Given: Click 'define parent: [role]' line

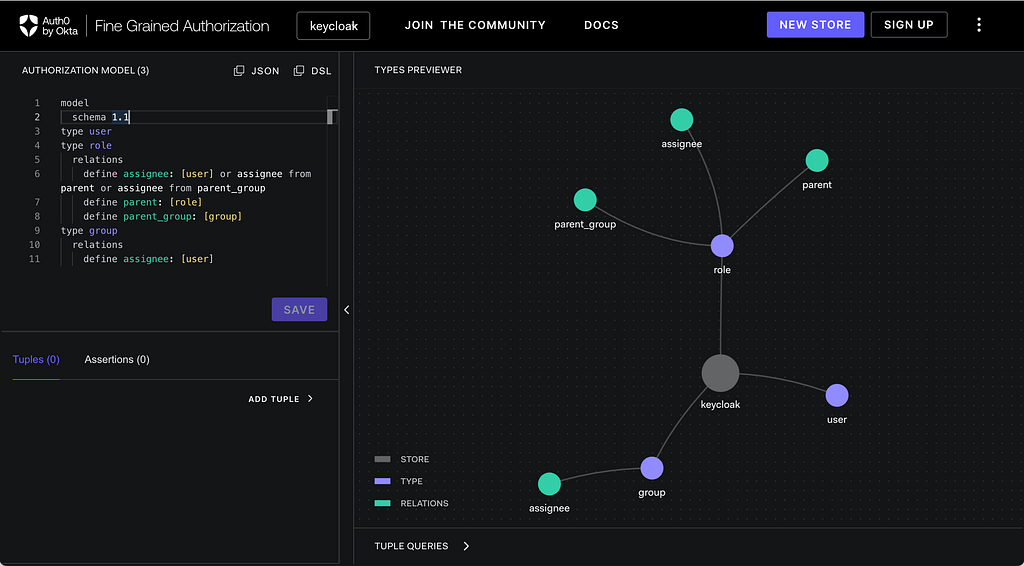Looking at the screenshot, I should pos(143,202).
